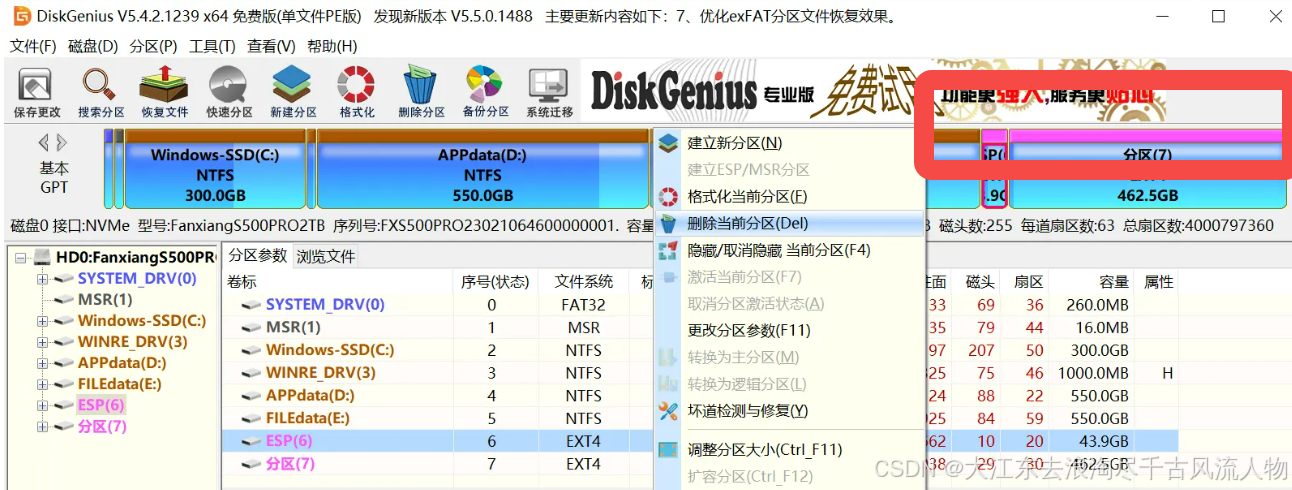Viewport: 1292px width, 490px height.
Task: Launch the 系统迁移 migration tool
Action: coord(549,92)
